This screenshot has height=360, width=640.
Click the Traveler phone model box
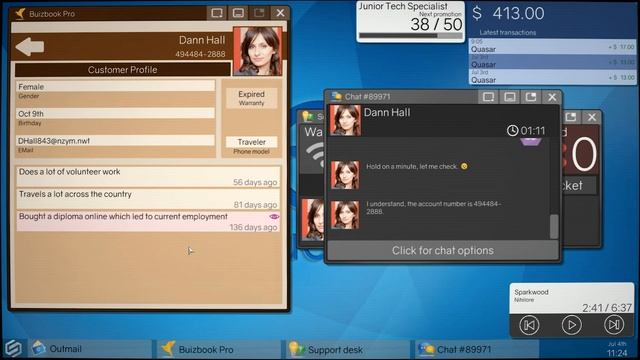251,142
